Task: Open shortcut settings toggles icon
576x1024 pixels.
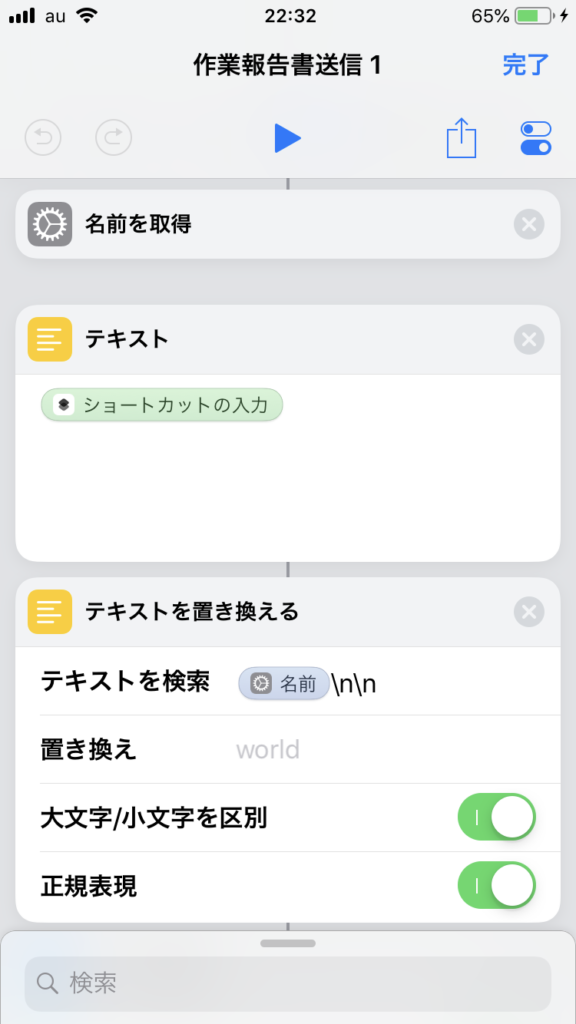Action: point(536,138)
